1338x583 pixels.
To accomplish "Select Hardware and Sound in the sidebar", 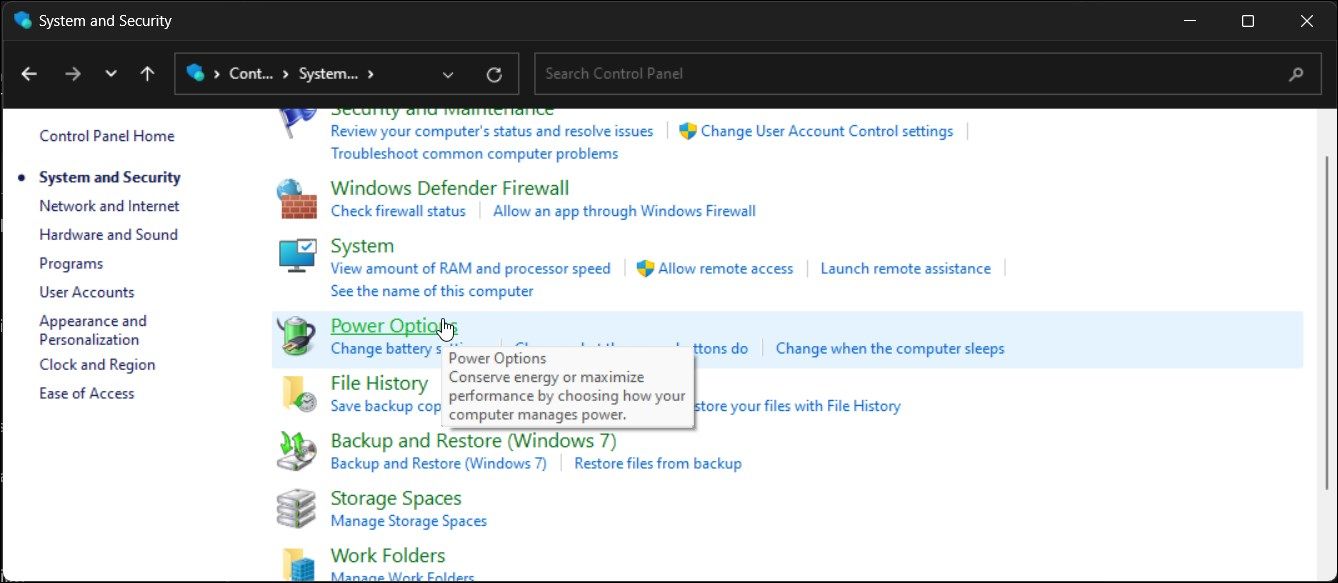I will 108,234.
